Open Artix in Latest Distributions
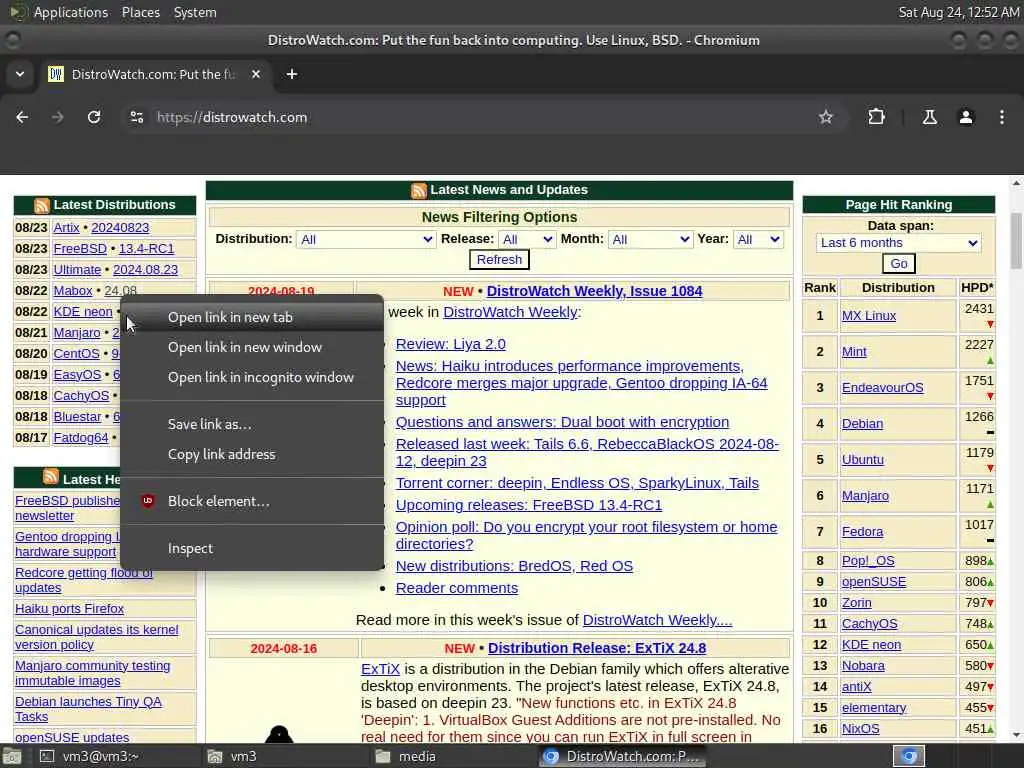1024x768 pixels. (66, 228)
